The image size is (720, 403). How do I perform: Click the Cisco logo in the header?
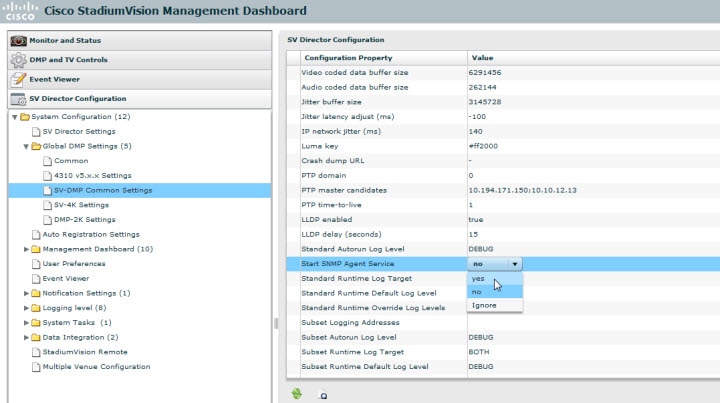tap(20, 11)
